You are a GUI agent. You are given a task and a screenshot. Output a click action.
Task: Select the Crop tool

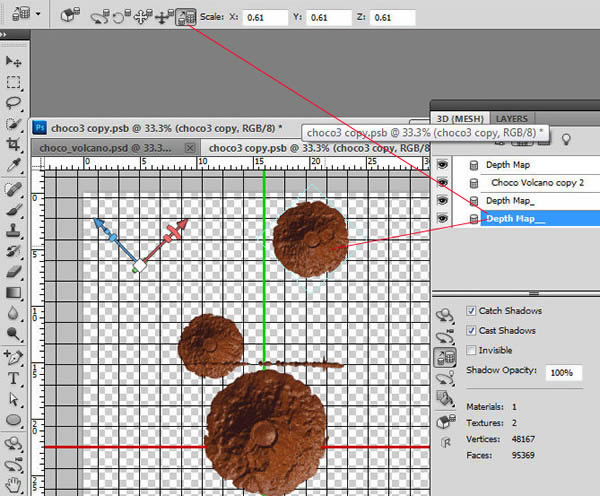(14, 144)
